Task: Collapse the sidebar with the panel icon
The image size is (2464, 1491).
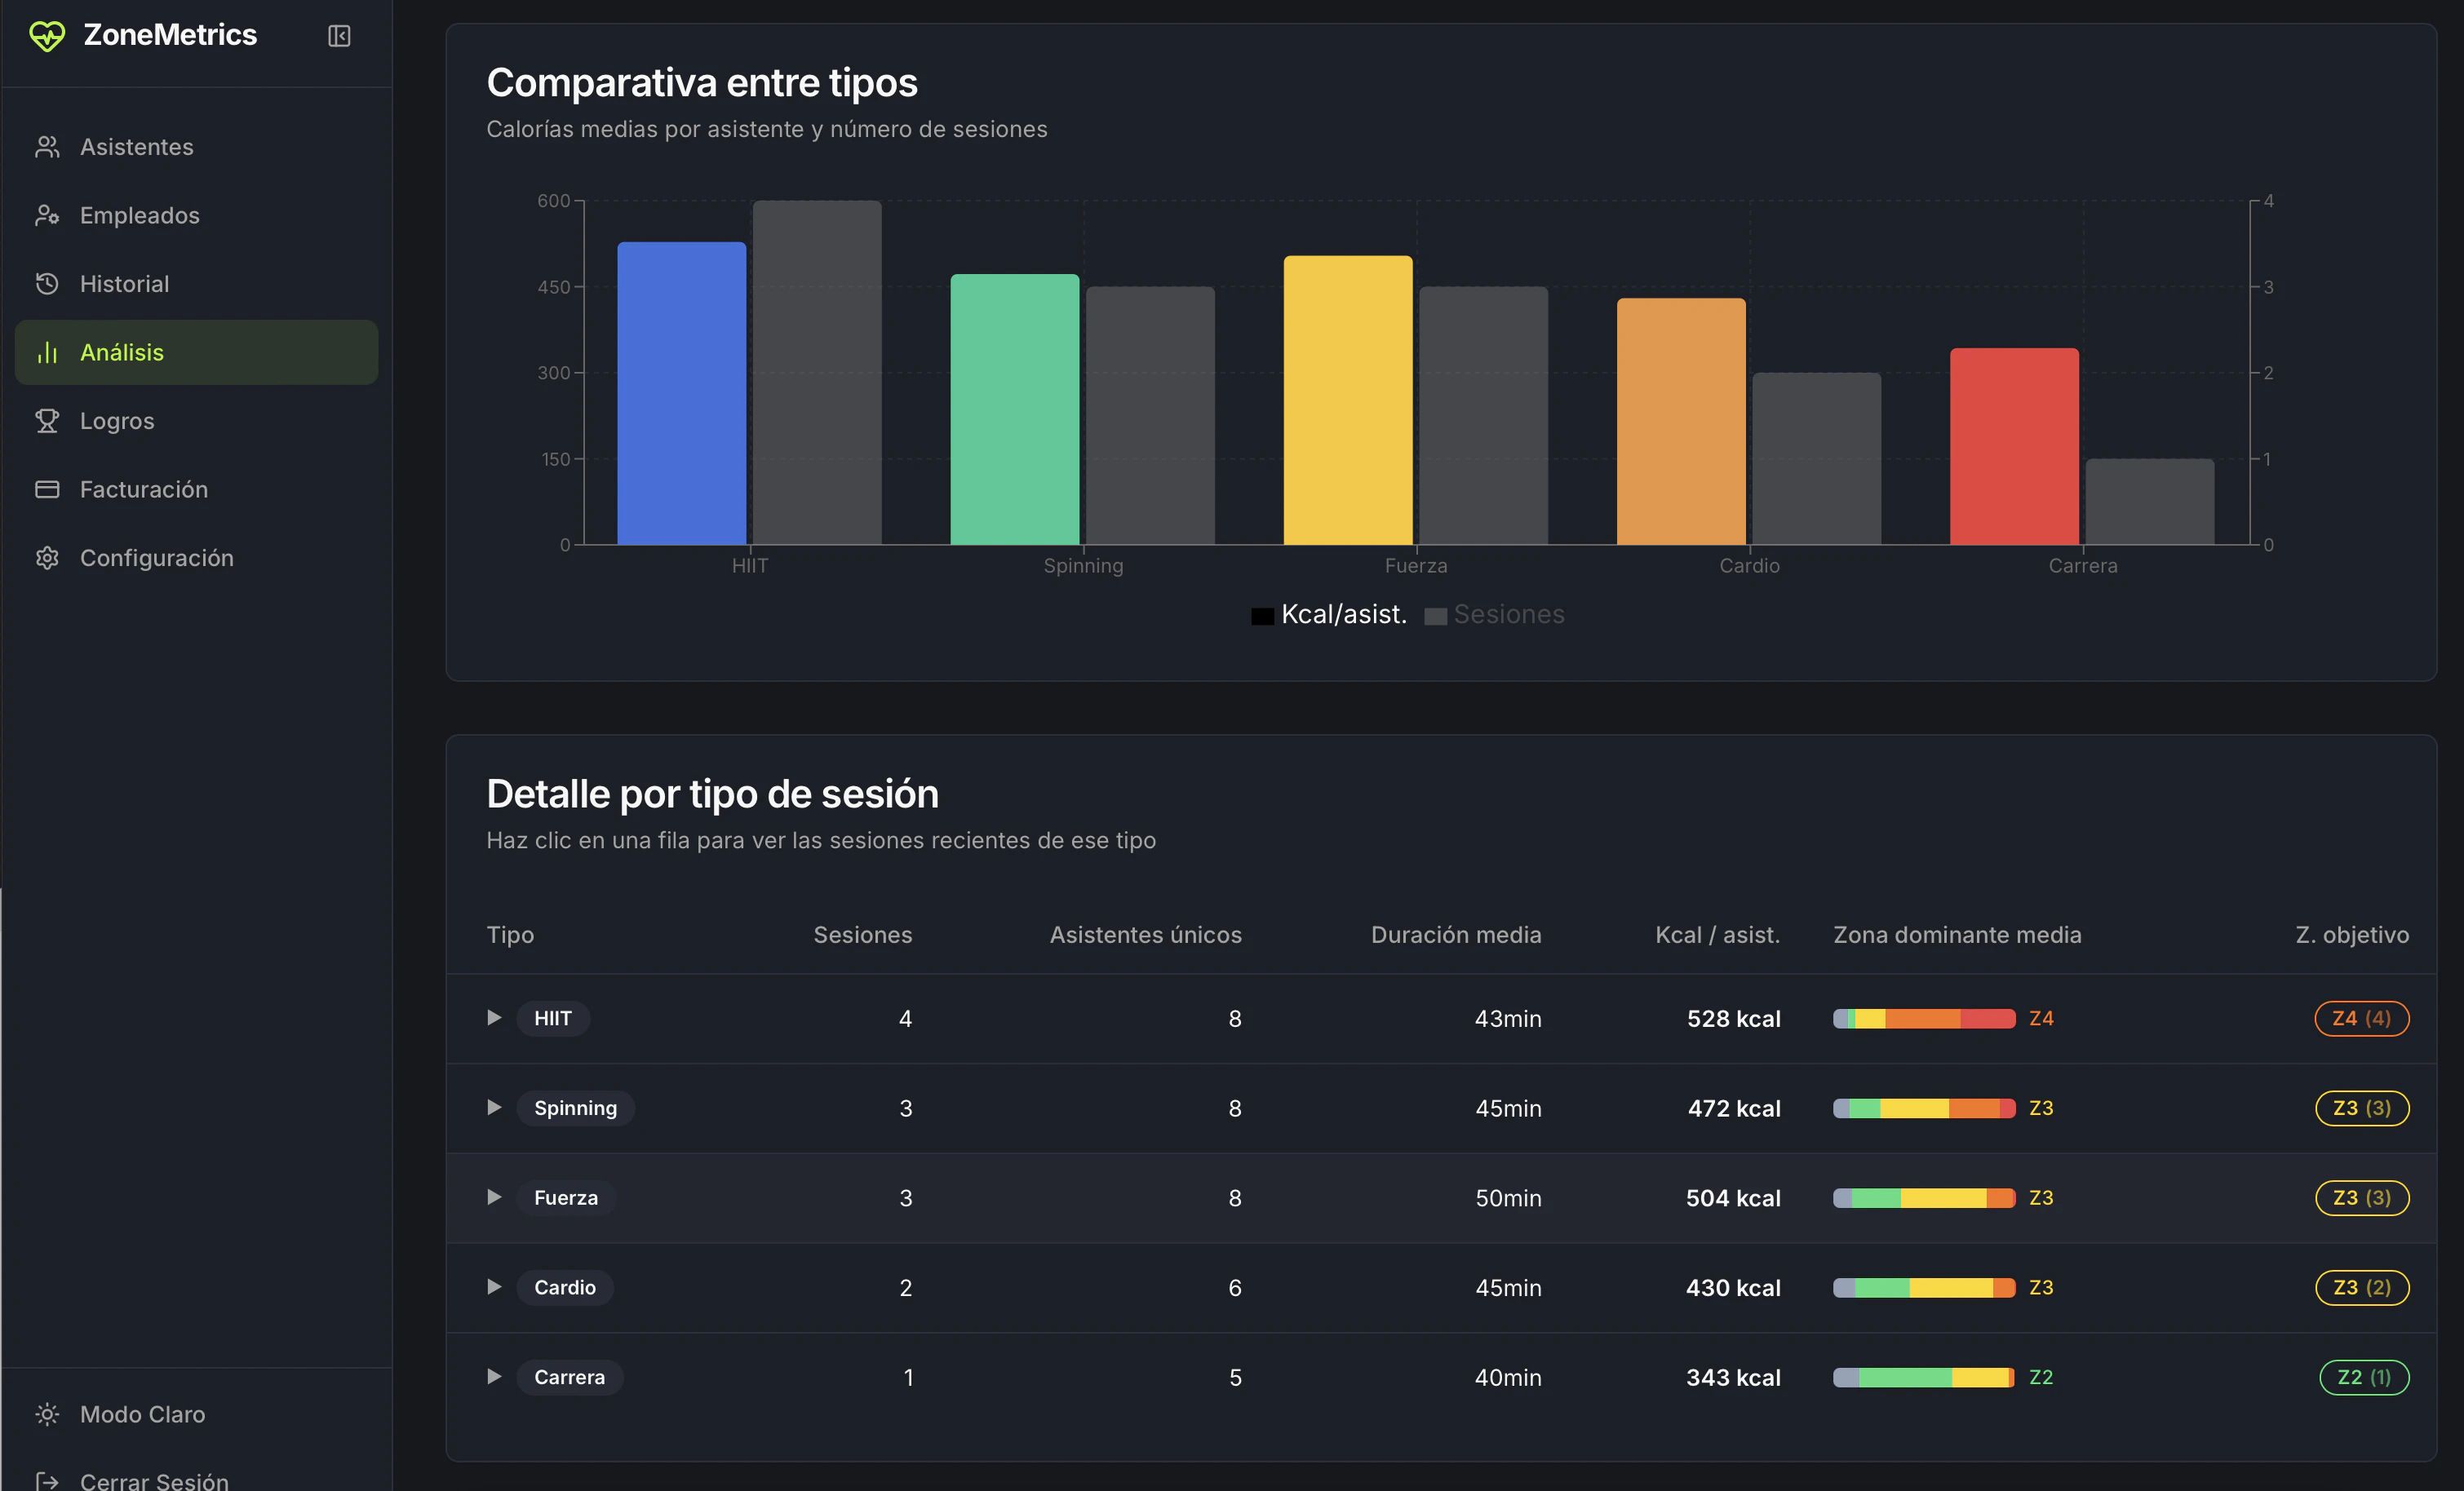Action: click(339, 36)
